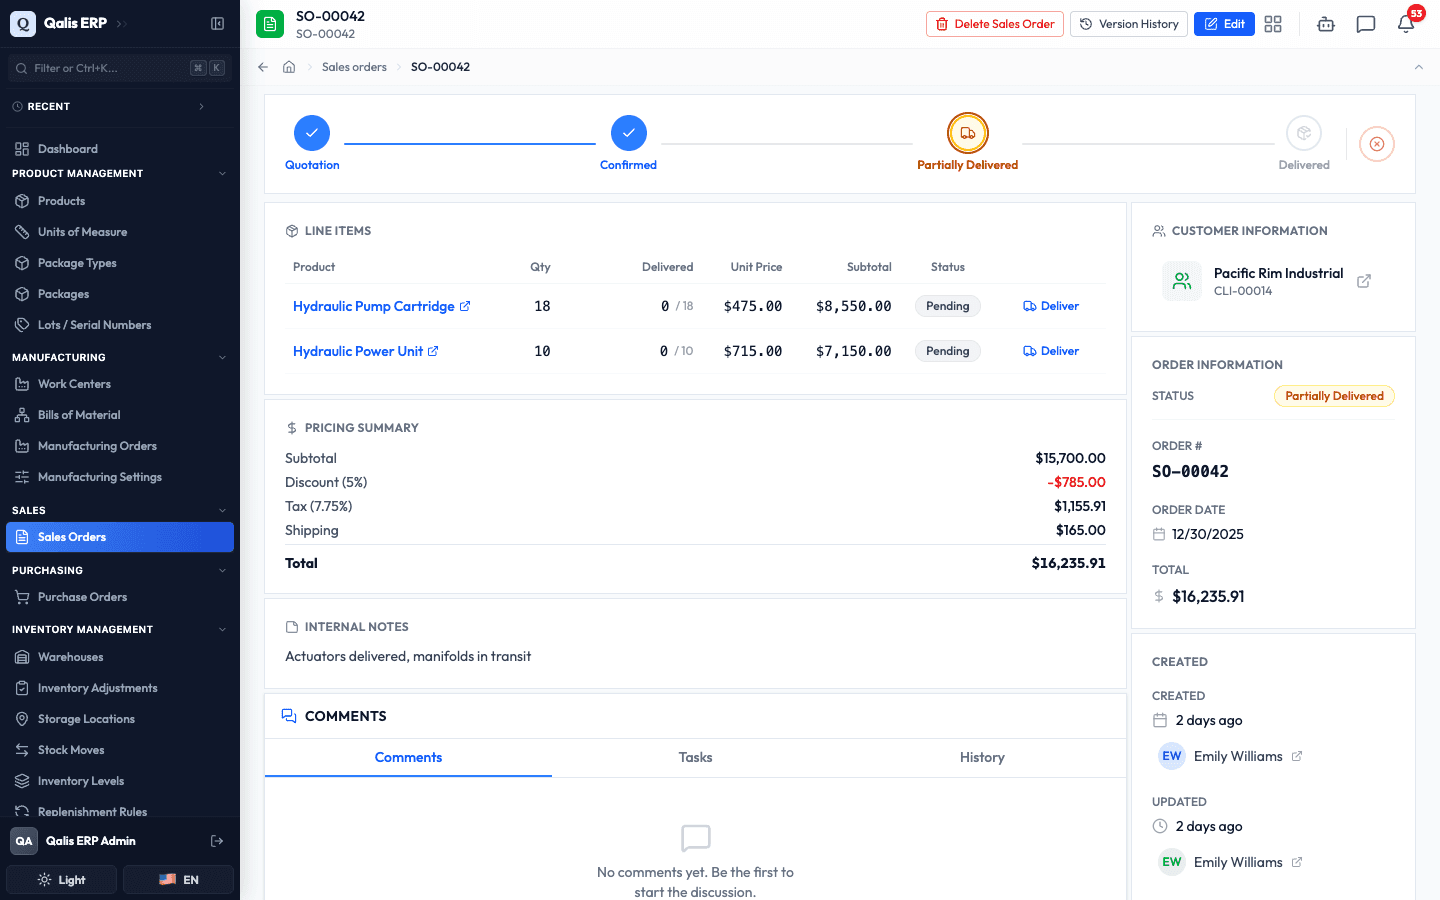The width and height of the screenshot is (1440, 900).
Task: Click the Delivered step icon
Action: point(1304,133)
